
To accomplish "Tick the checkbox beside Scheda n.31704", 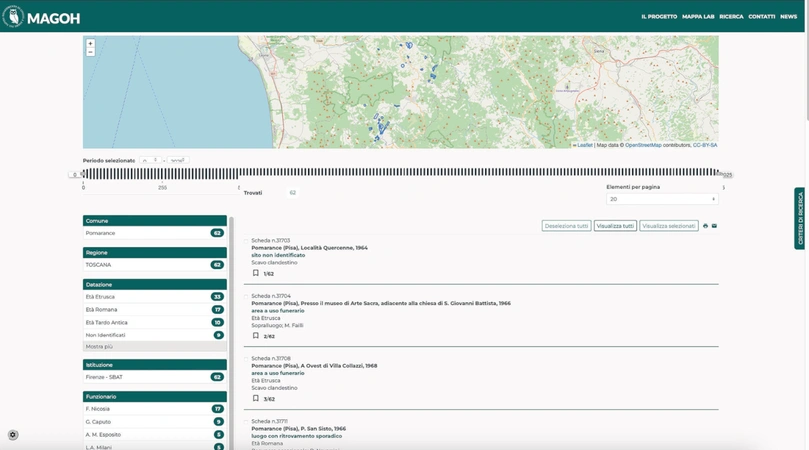I will click(x=246, y=296).
